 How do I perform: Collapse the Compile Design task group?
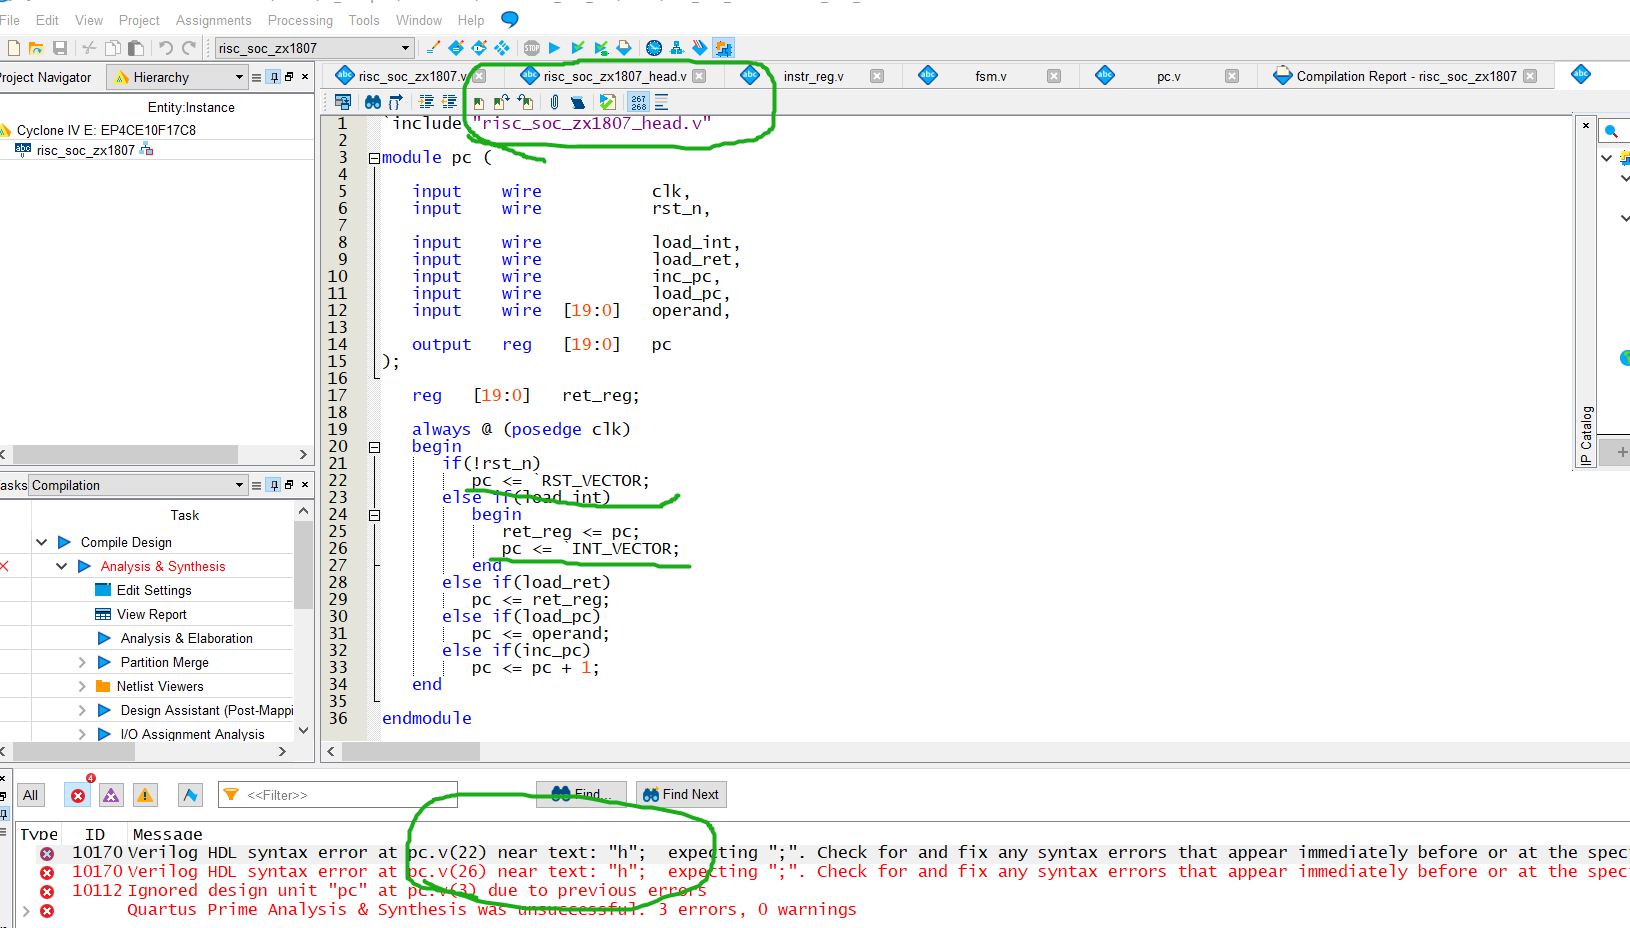tap(42, 541)
